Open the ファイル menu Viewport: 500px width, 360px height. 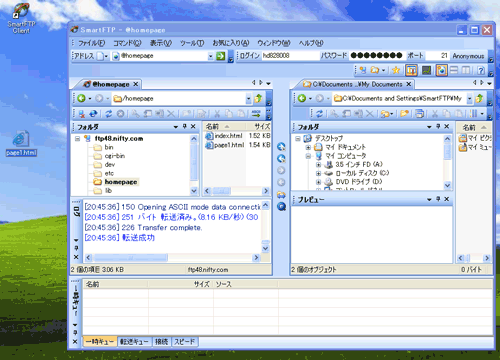click(x=92, y=43)
